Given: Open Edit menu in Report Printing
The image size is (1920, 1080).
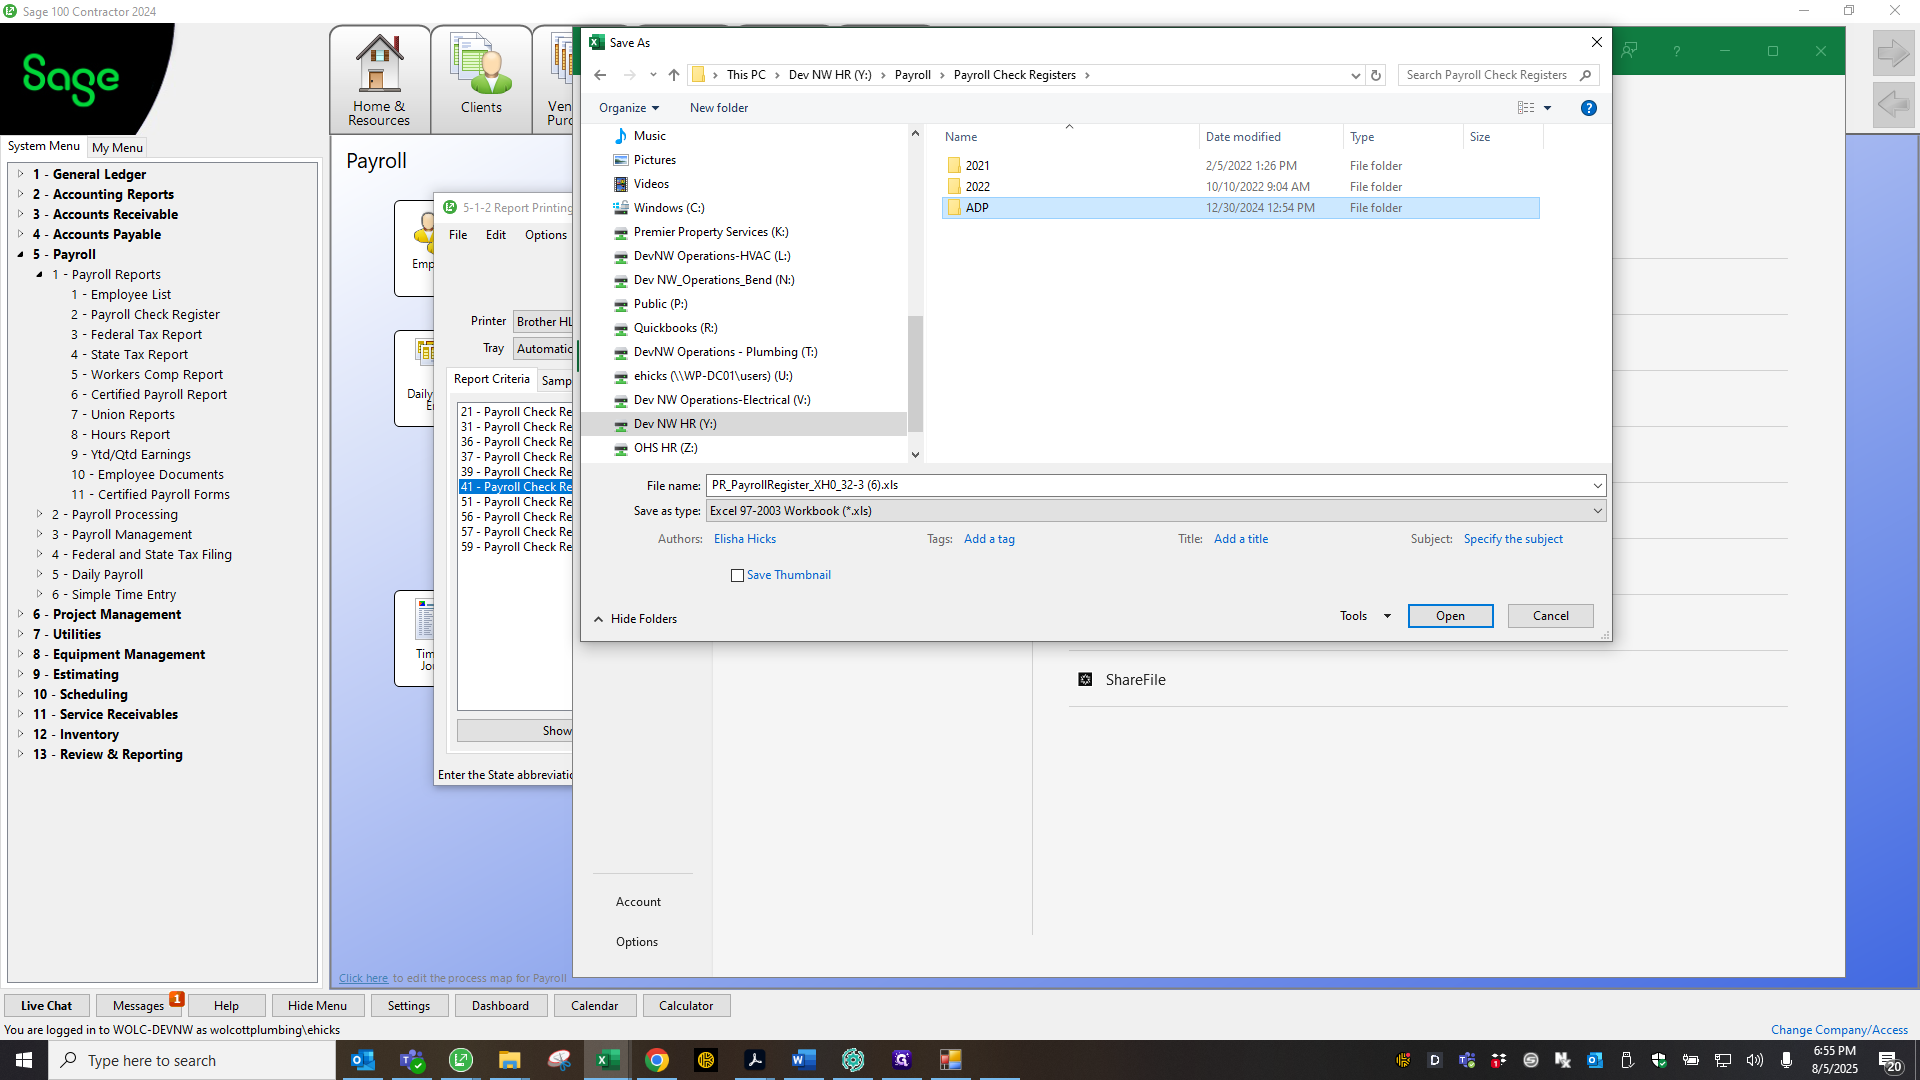Looking at the screenshot, I should pos(496,235).
